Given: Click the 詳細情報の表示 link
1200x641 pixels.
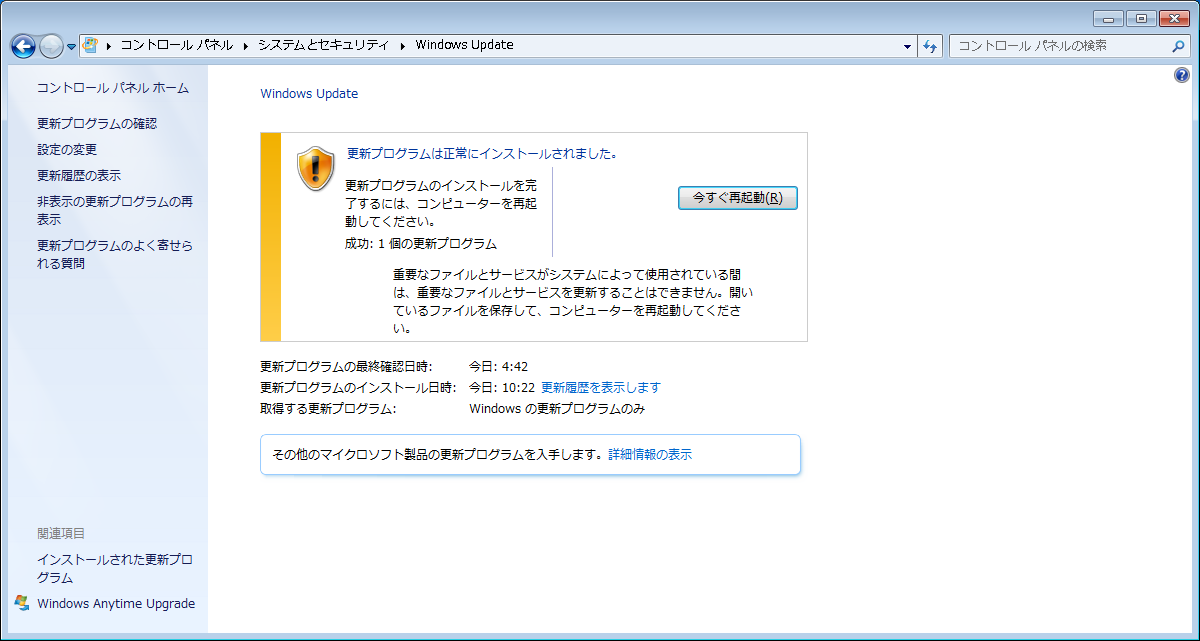Looking at the screenshot, I should tap(650, 454).
